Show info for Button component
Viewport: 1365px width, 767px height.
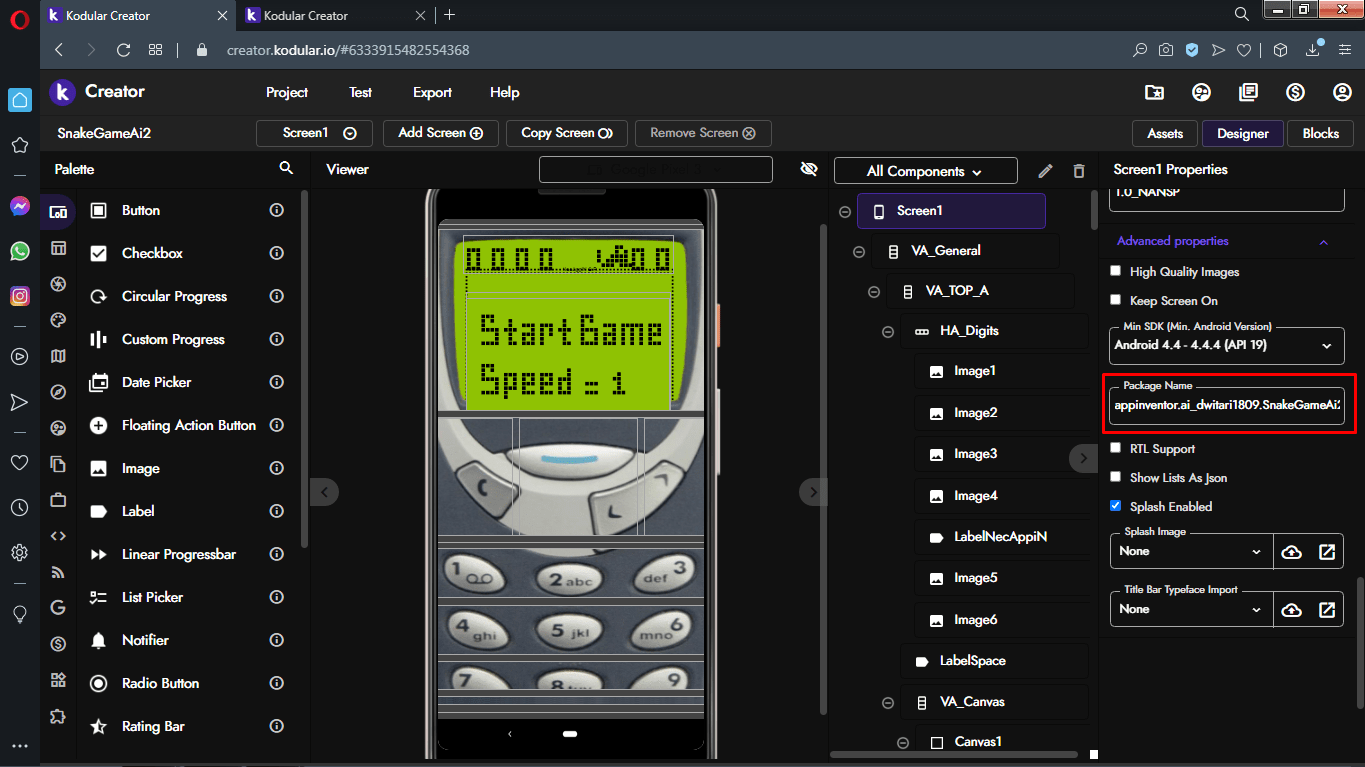tap(277, 210)
